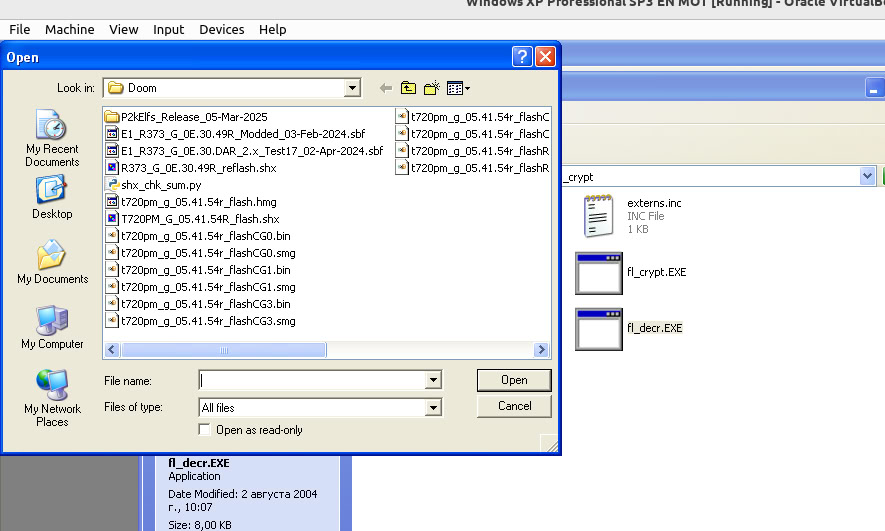Select t720pm_g_05.41.54r_flashCG1.bin file
885x531 pixels.
(198, 270)
